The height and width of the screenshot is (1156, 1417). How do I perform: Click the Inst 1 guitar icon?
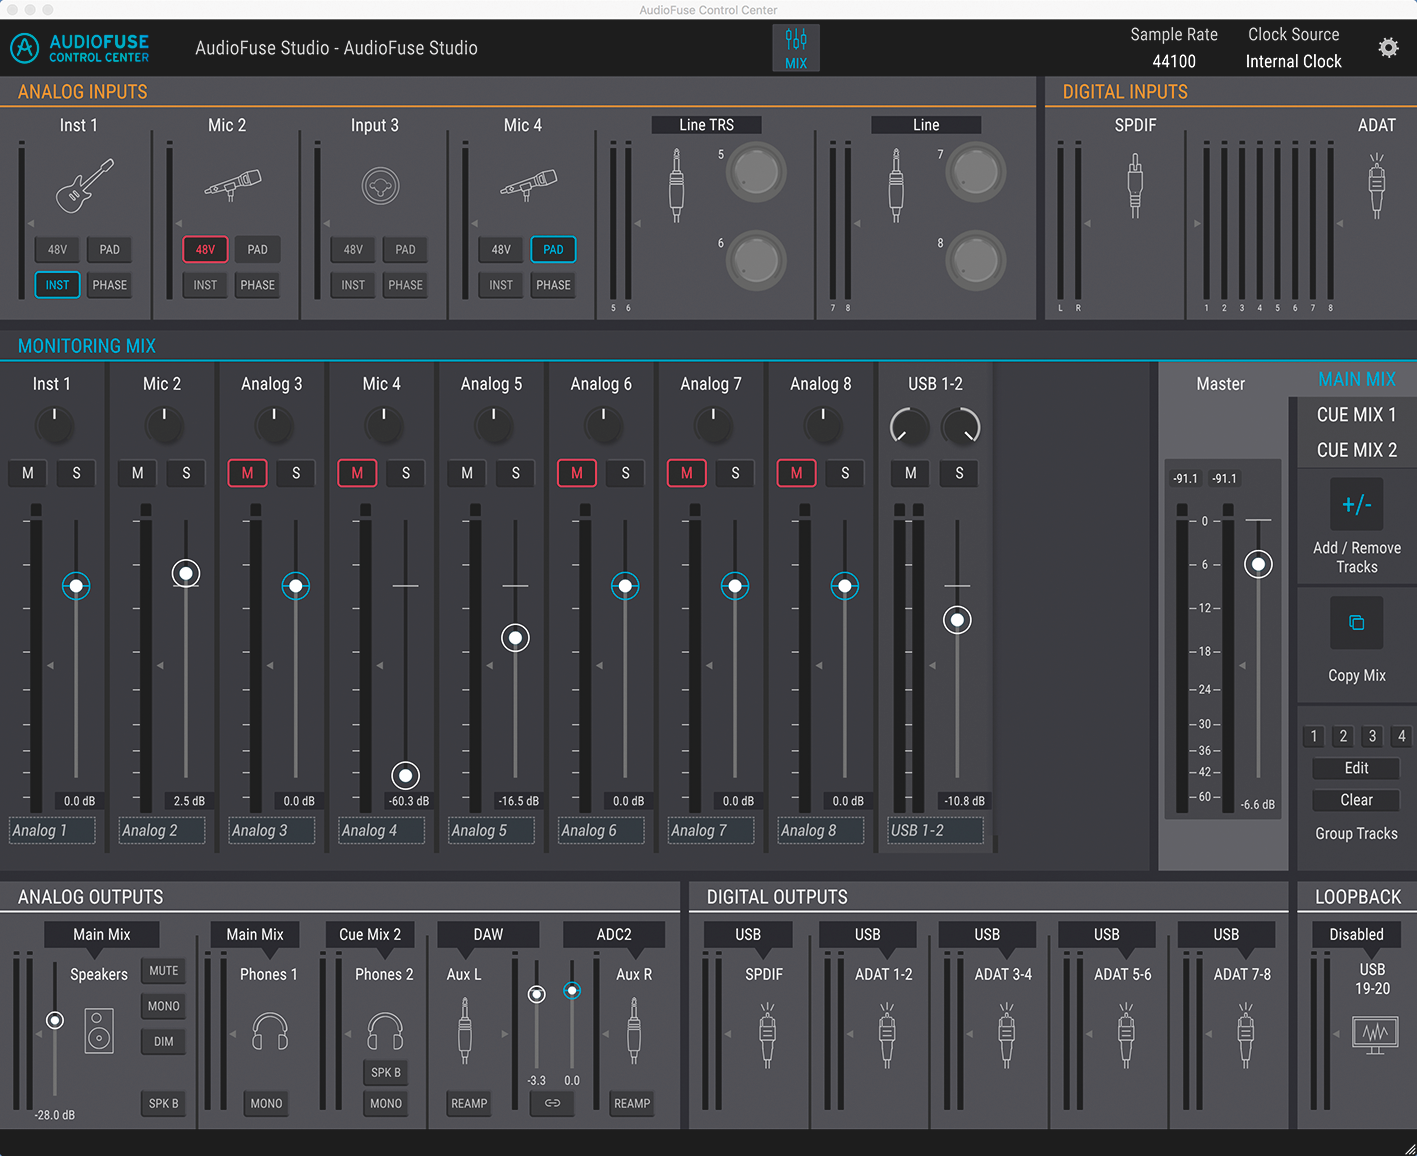tap(84, 186)
